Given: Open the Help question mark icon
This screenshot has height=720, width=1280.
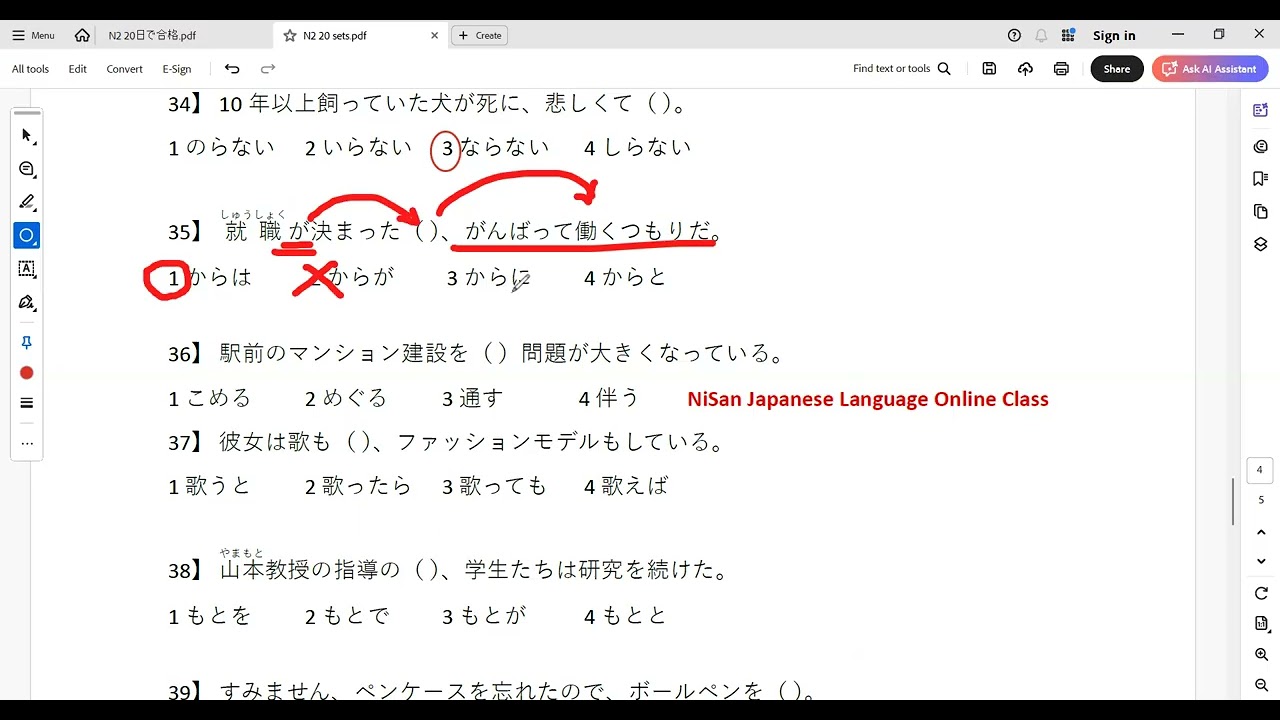Looking at the screenshot, I should click(1014, 35).
